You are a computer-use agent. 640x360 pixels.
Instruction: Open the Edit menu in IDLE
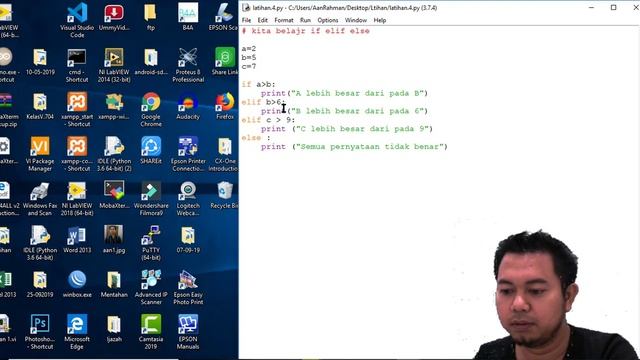point(262,20)
